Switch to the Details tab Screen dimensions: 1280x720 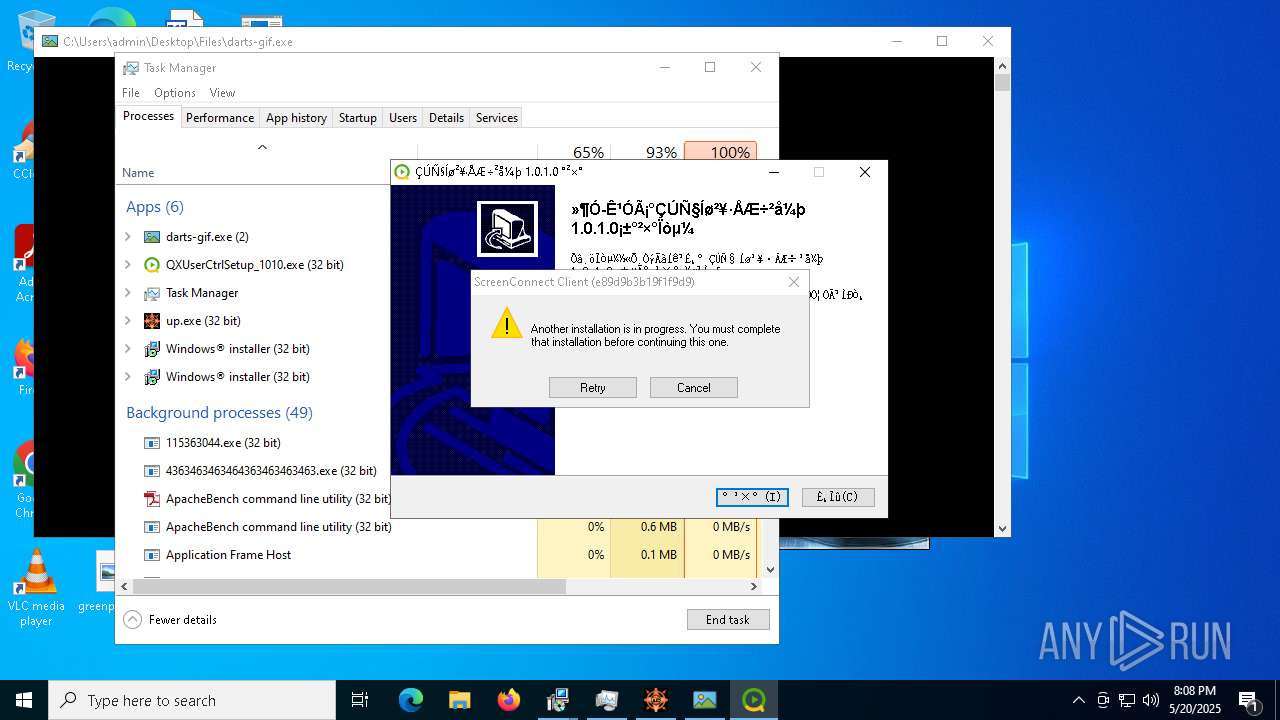pos(446,118)
